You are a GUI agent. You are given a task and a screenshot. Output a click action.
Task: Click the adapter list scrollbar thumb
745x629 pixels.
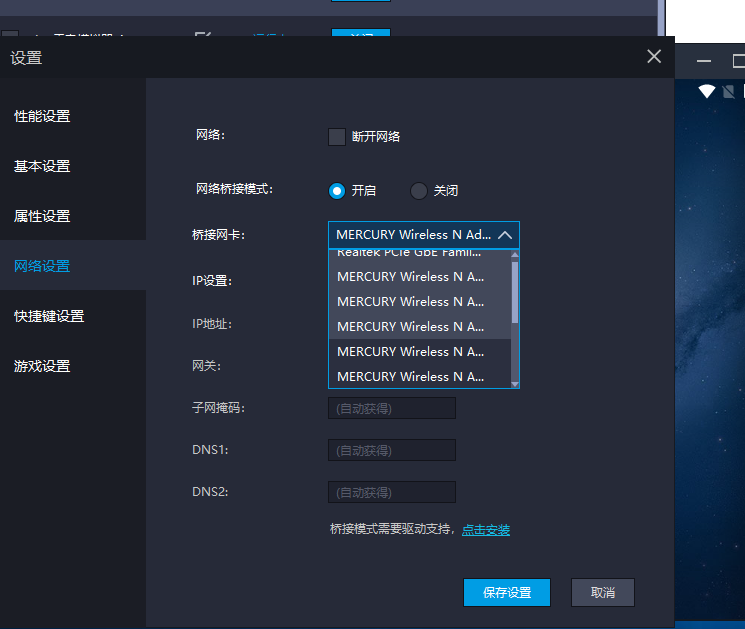pos(515,292)
